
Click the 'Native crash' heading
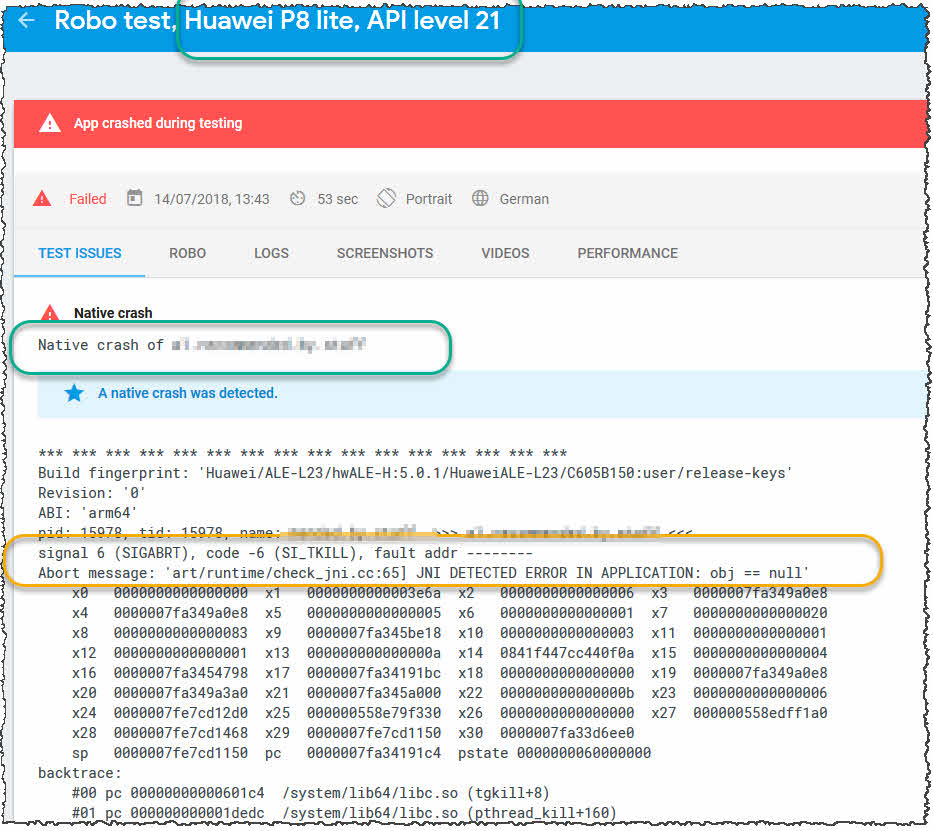[x=113, y=313]
